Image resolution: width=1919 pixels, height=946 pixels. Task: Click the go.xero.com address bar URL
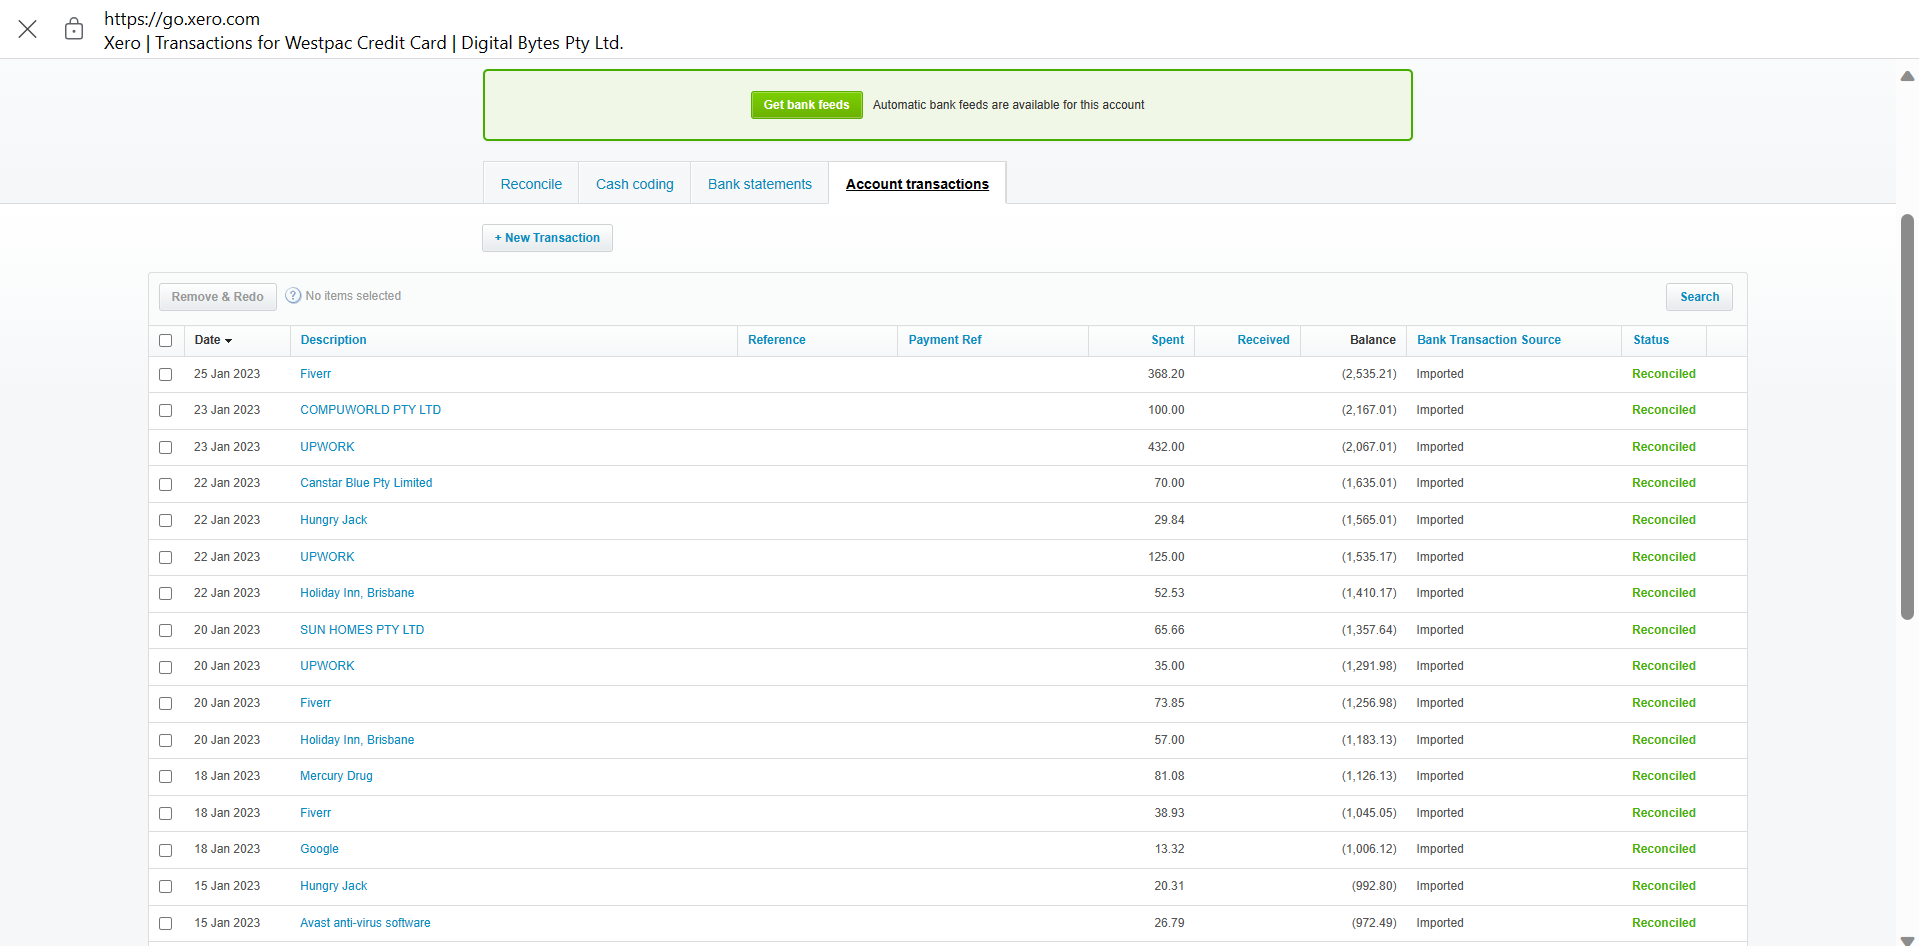[x=182, y=19]
